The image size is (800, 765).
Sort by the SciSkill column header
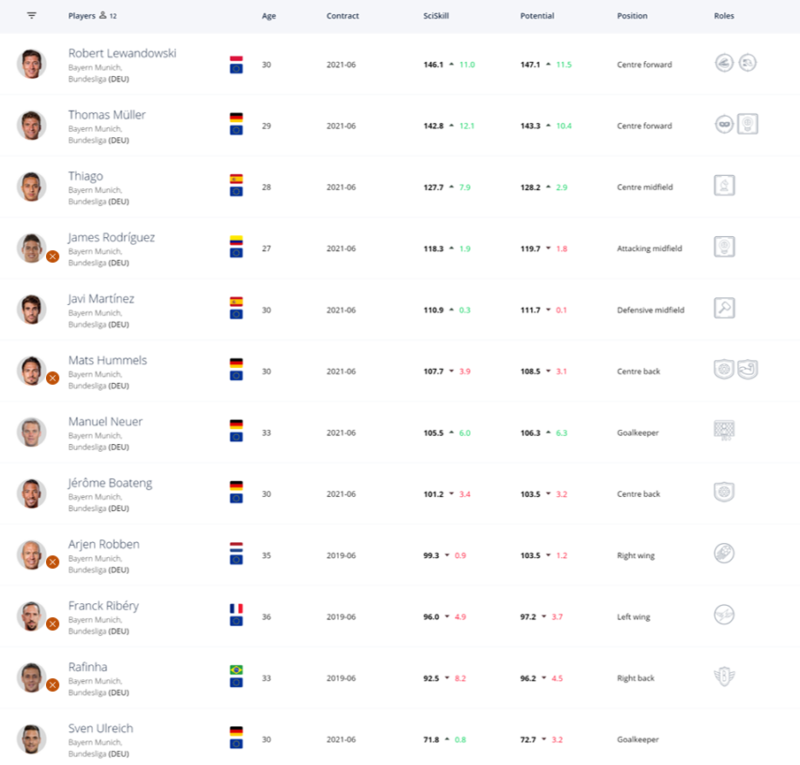click(x=436, y=16)
